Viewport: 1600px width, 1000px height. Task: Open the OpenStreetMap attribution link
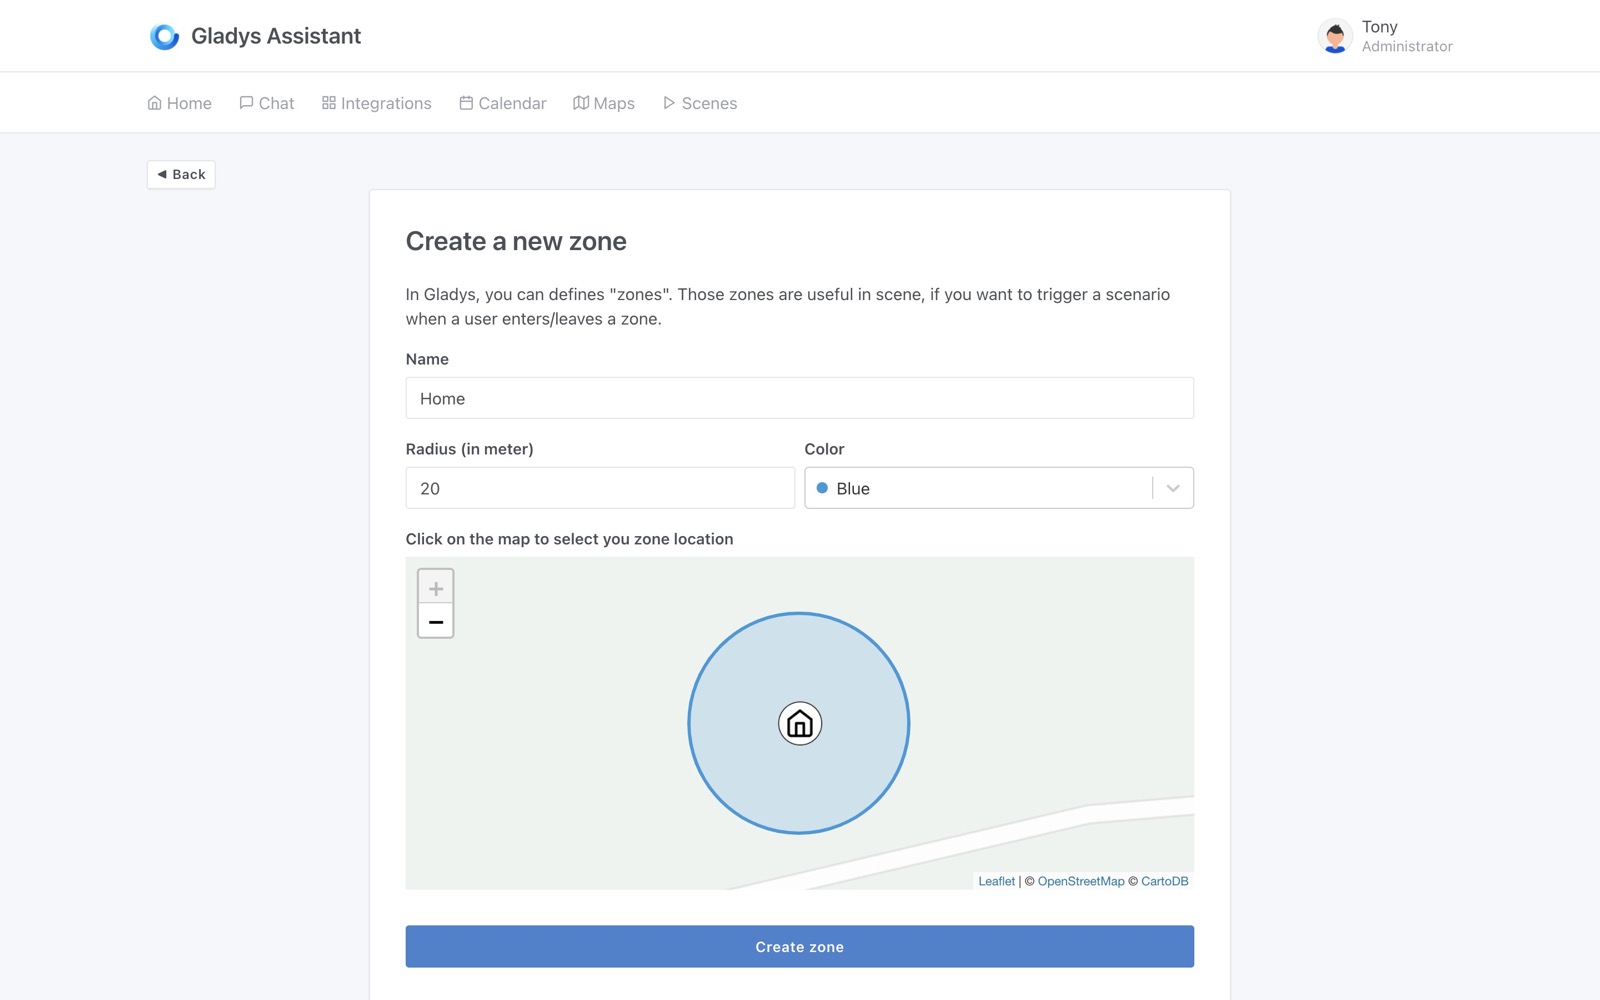(1081, 881)
